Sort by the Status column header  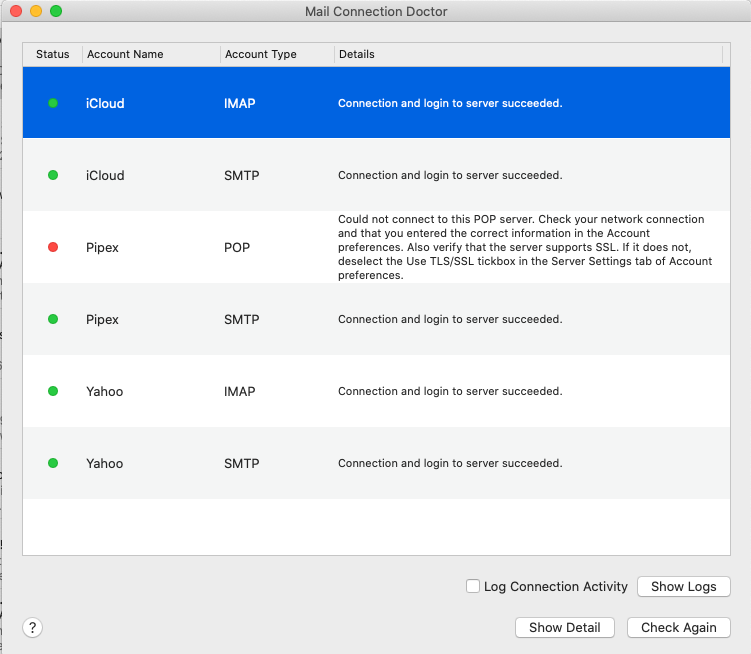tap(52, 54)
